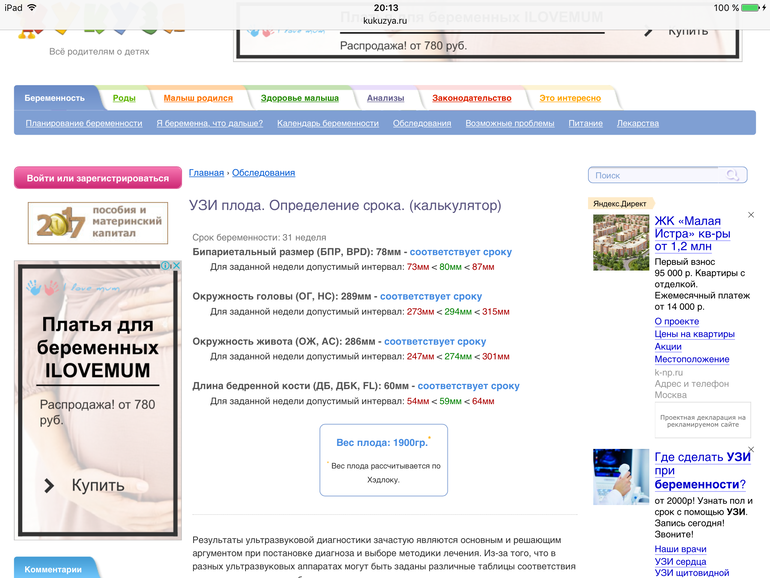Click the 'Цены на квартиры' ad link

(x=694, y=334)
